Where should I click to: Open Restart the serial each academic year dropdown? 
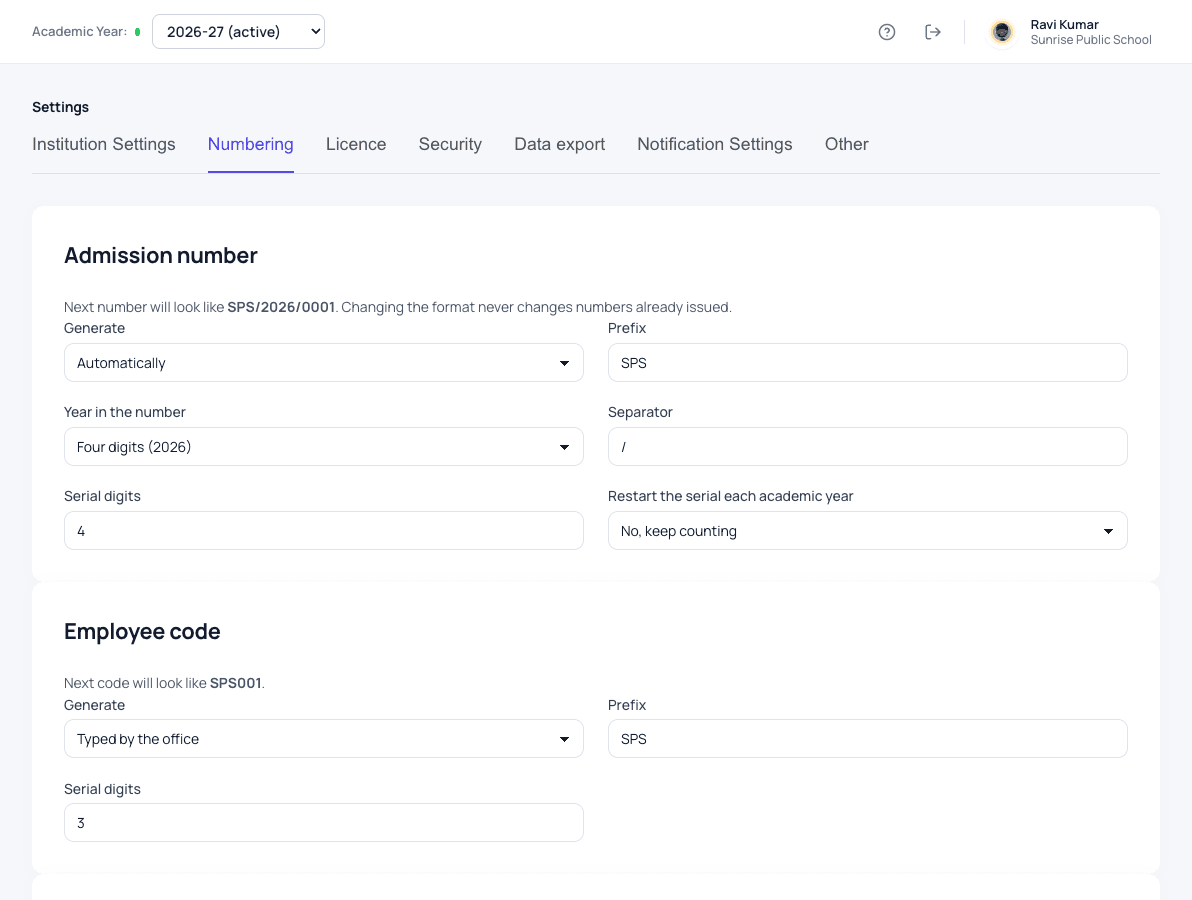pyautogui.click(x=867, y=531)
